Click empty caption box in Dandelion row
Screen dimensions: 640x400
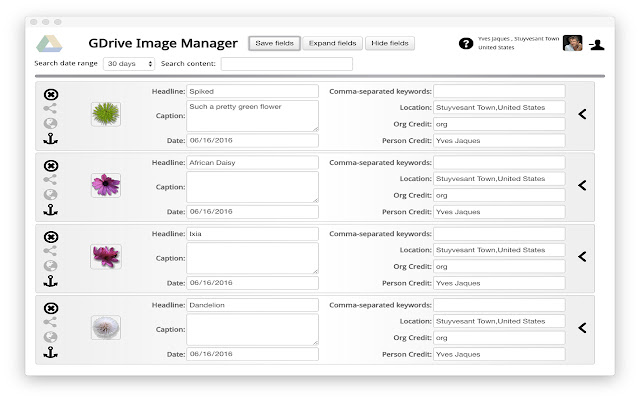(x=252, y=329)
